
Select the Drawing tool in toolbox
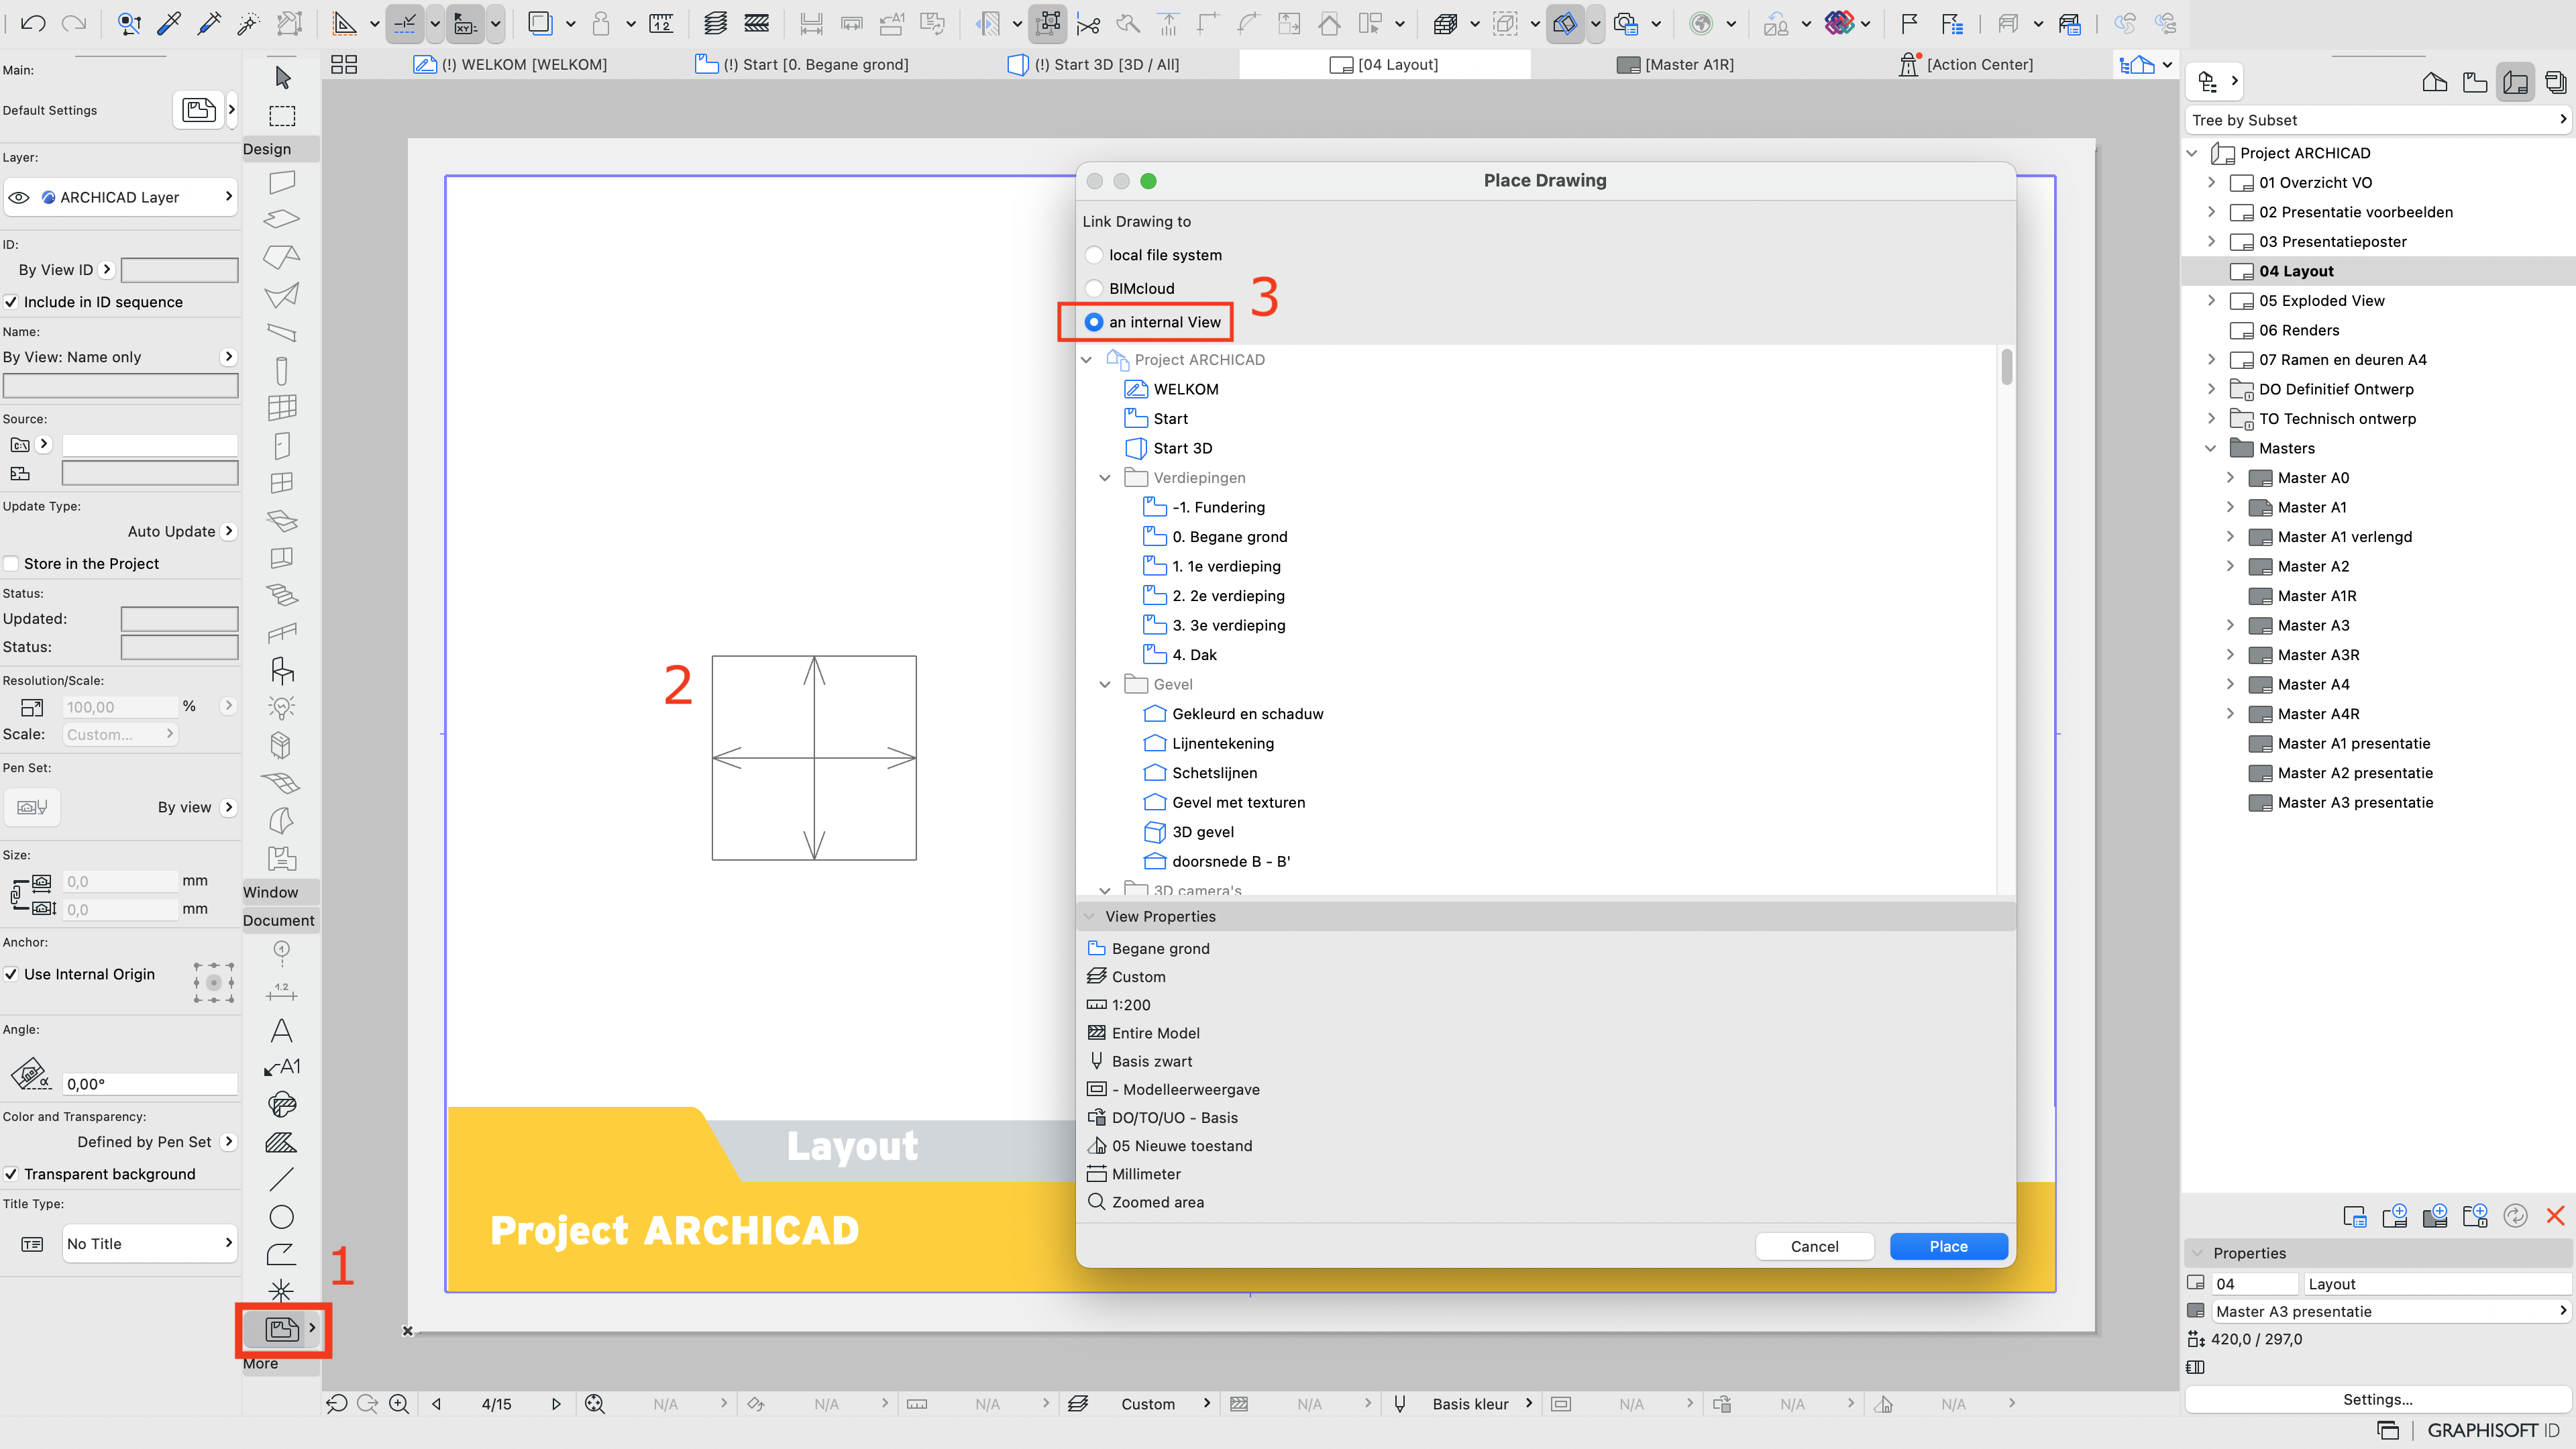point(282,1328)
